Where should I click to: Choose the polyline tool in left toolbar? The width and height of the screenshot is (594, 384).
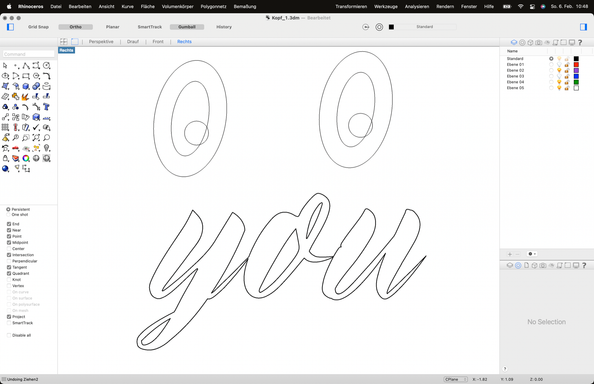pyautogui.click(x=26, y=66)
